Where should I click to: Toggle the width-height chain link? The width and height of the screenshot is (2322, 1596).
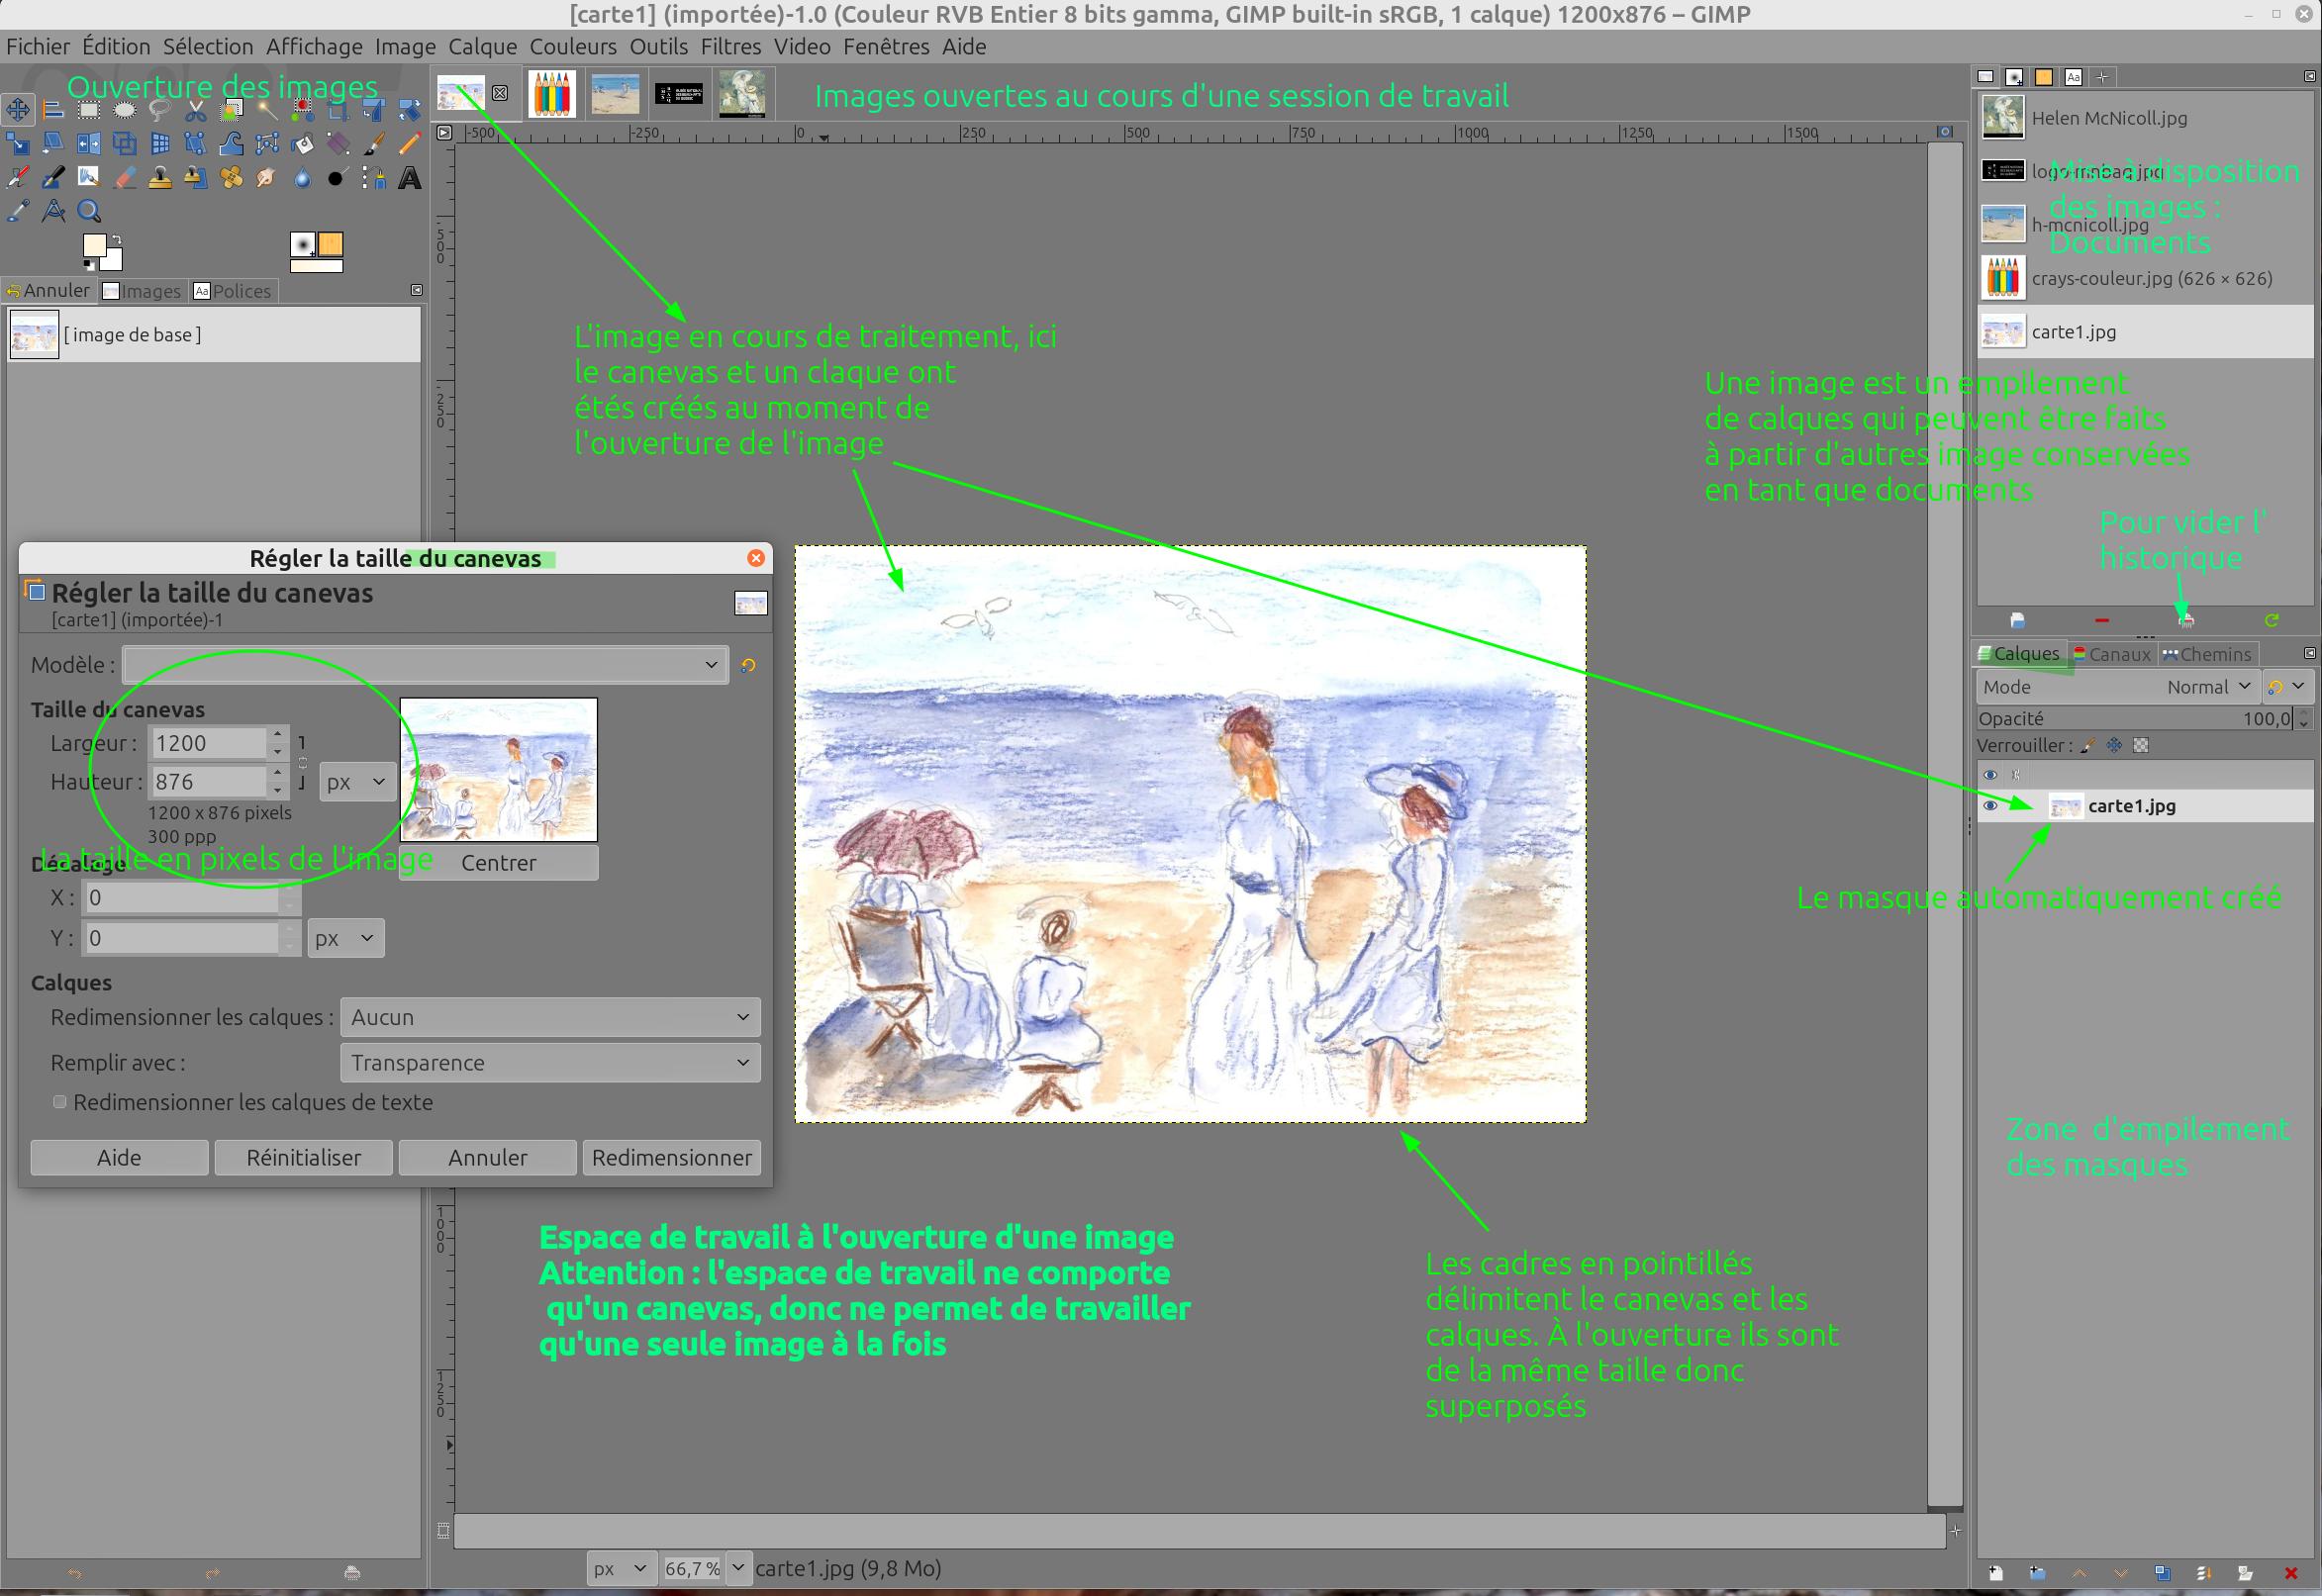point(302,762)
